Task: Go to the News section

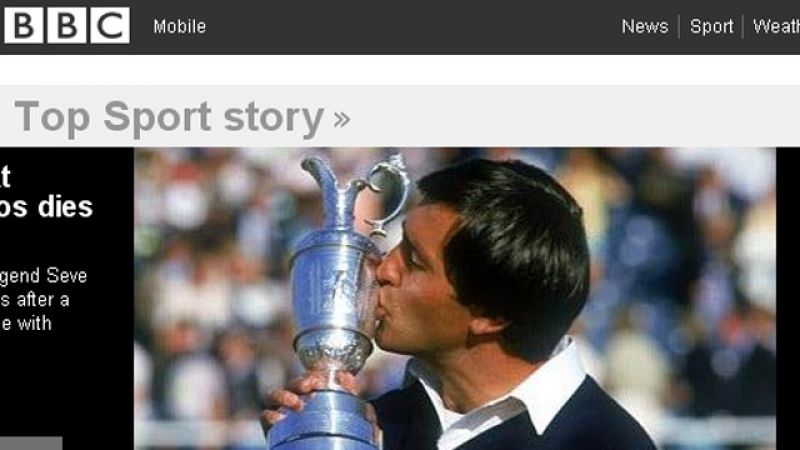Action: [645, 27]
